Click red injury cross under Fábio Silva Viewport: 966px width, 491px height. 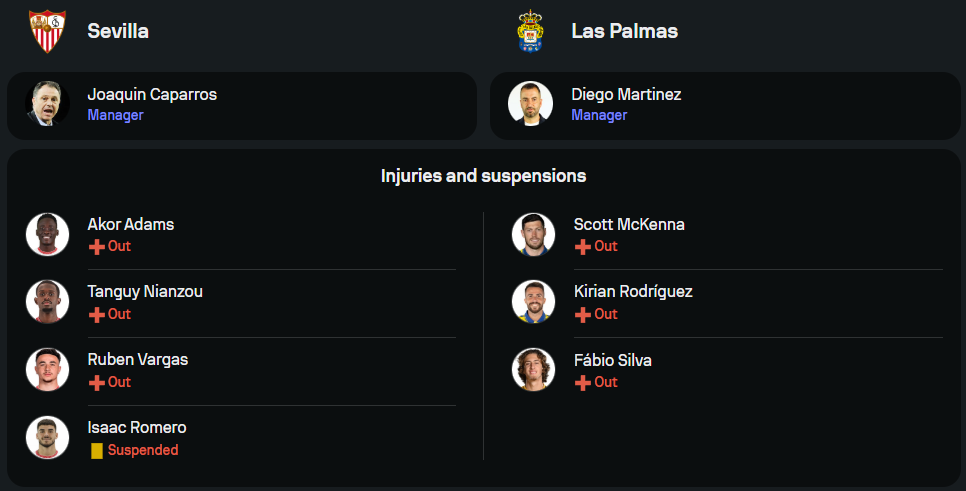(x=583, y=383)
